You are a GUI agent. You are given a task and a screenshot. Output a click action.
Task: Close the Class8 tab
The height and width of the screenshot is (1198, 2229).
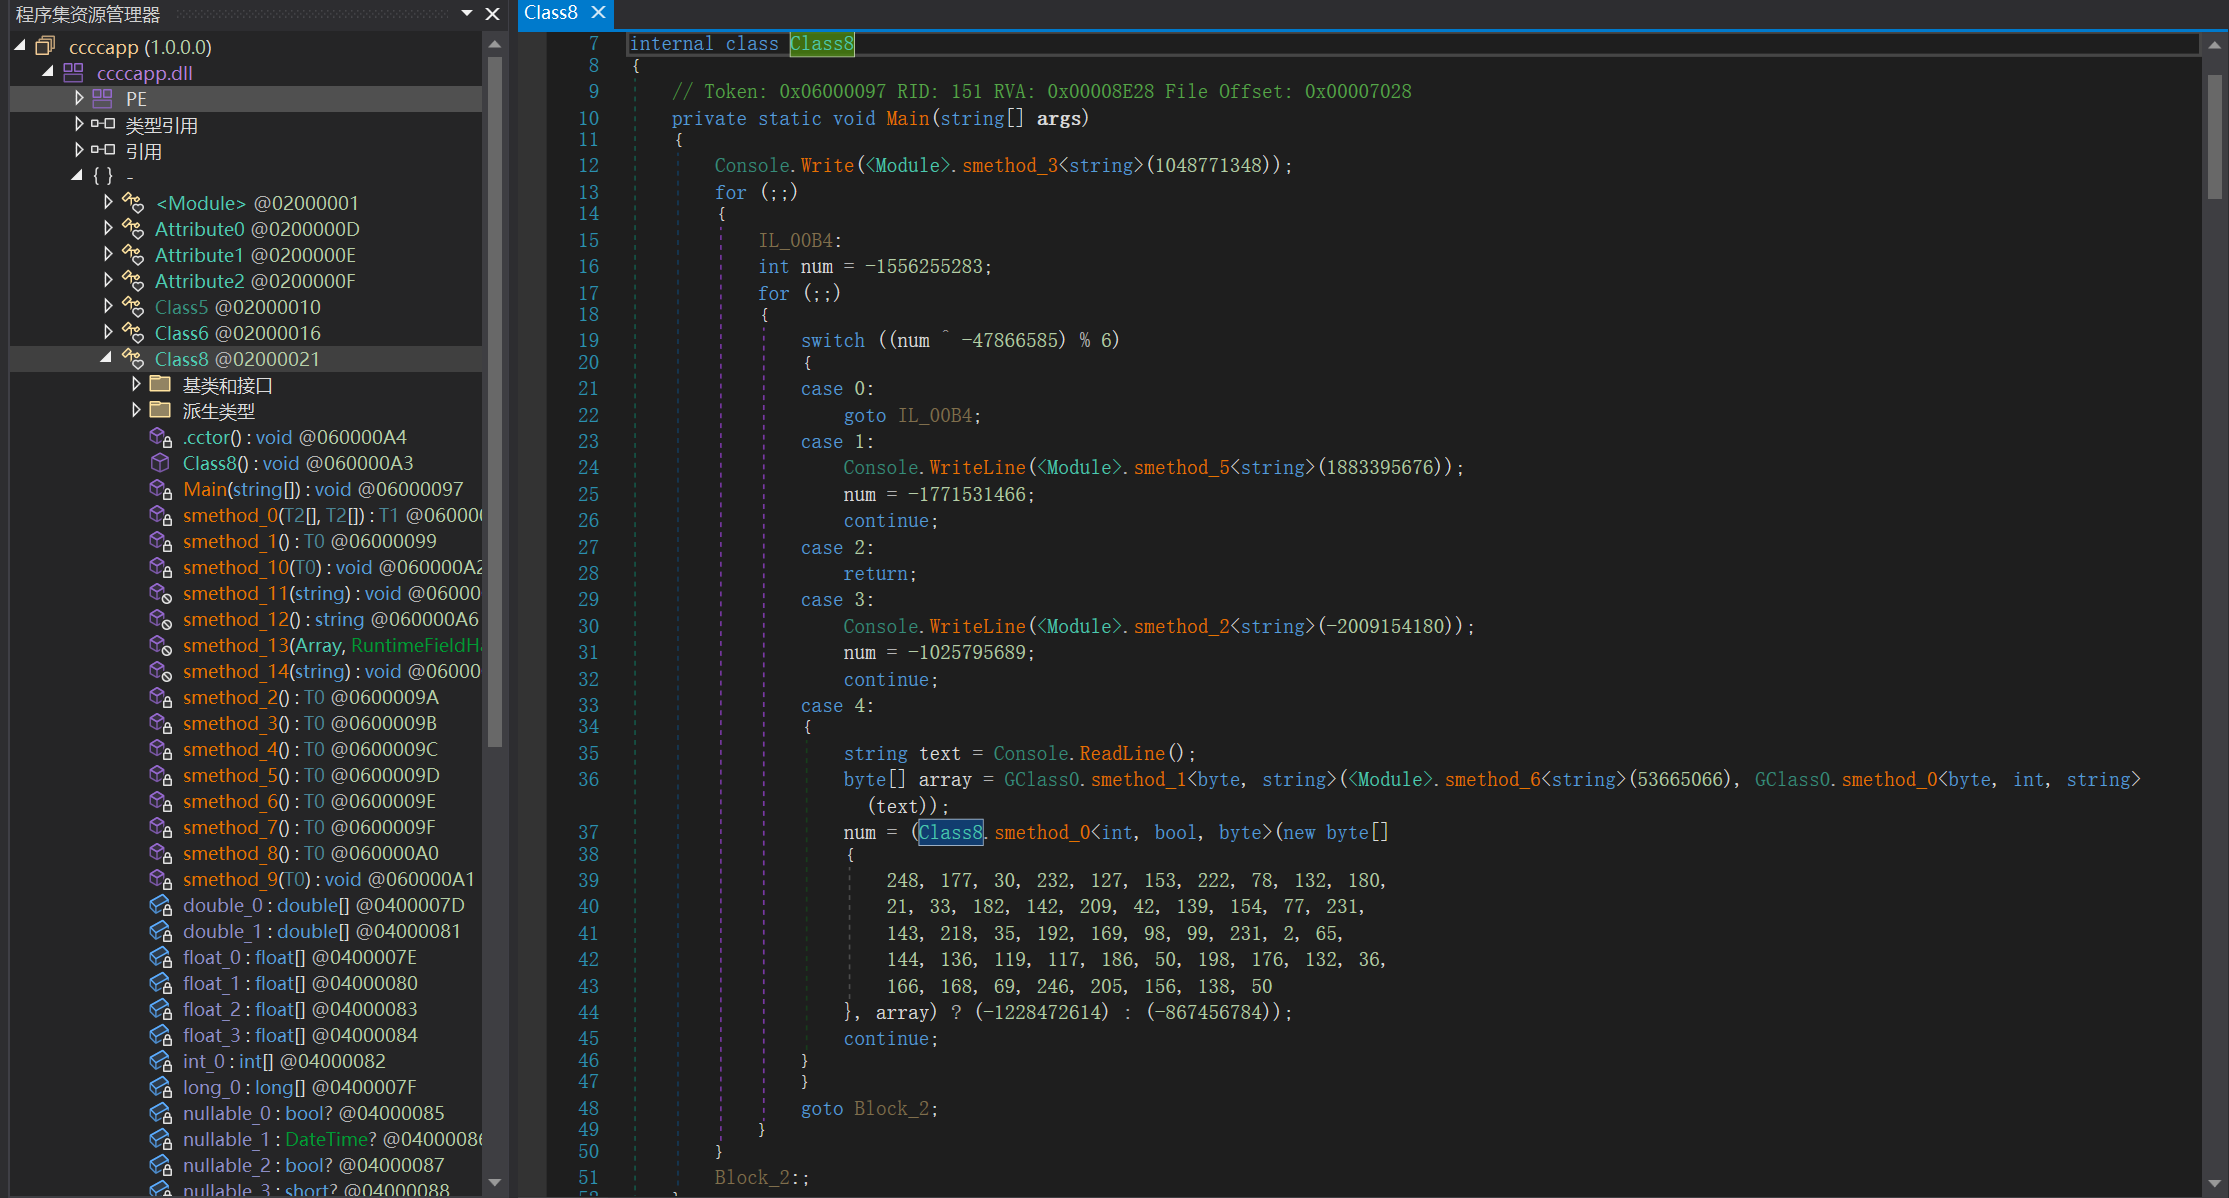coord(598,13)
